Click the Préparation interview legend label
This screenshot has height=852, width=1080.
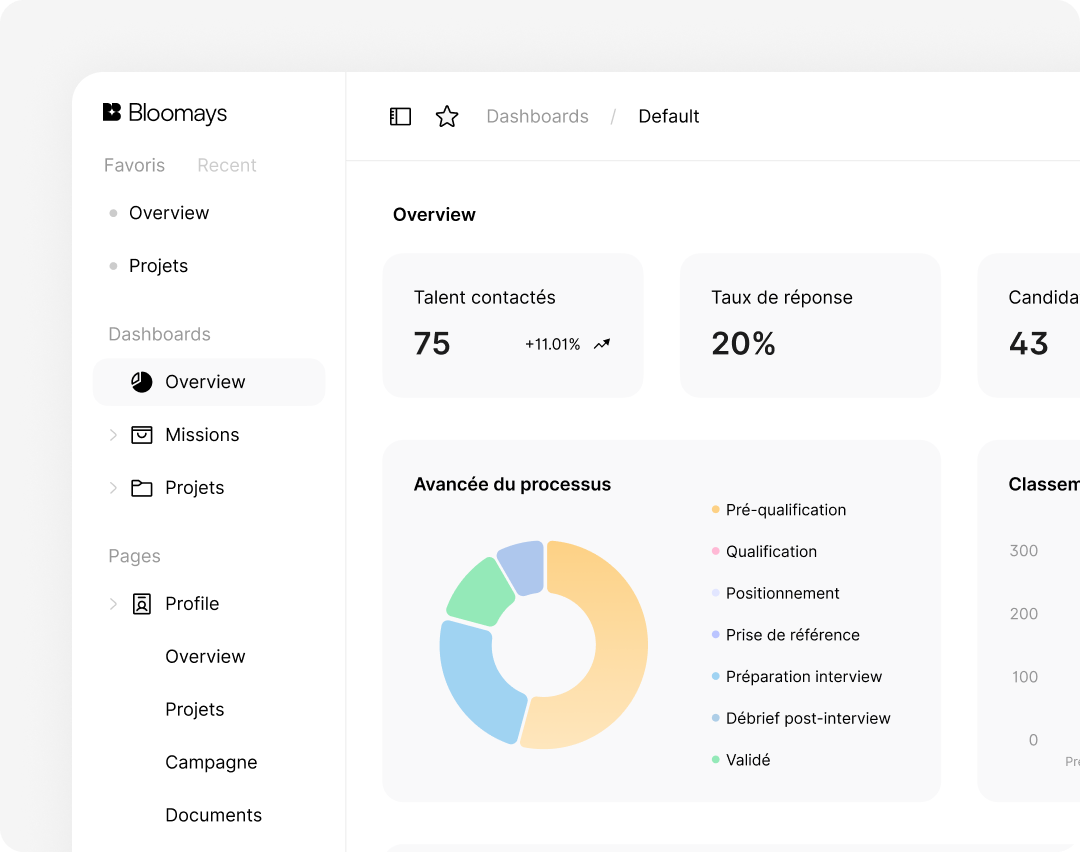[804, 676]
